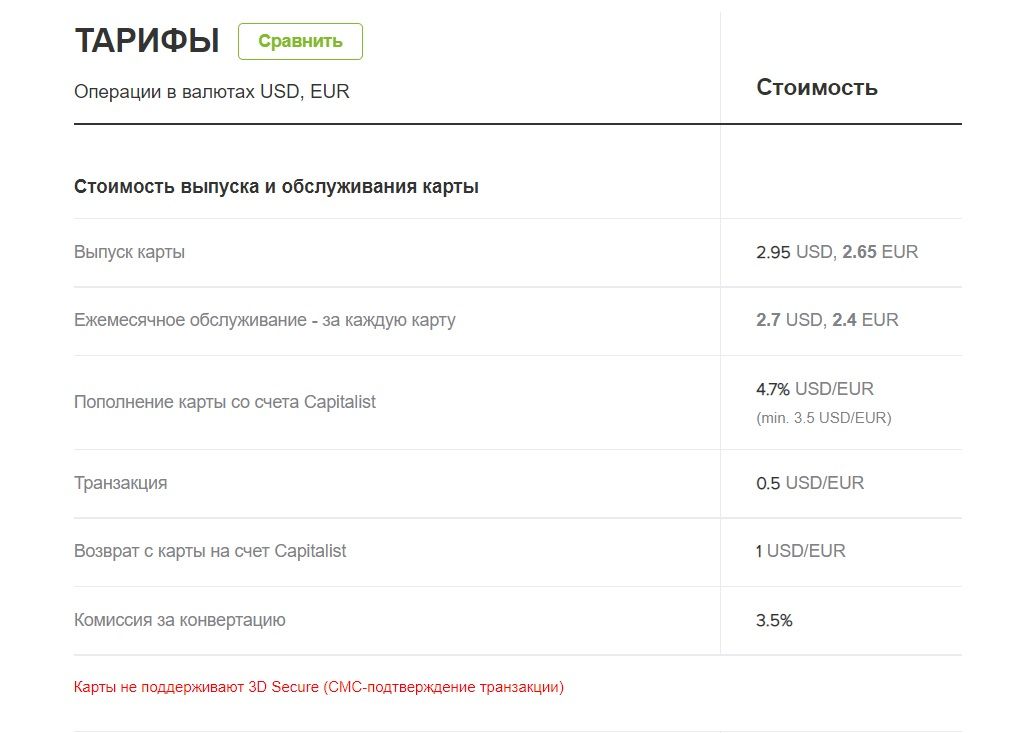Select the Ежемесячное обслуживание row label
The height and width of the screenshot is (733, 1015).
pyautogui.click(x=265, y=320)
